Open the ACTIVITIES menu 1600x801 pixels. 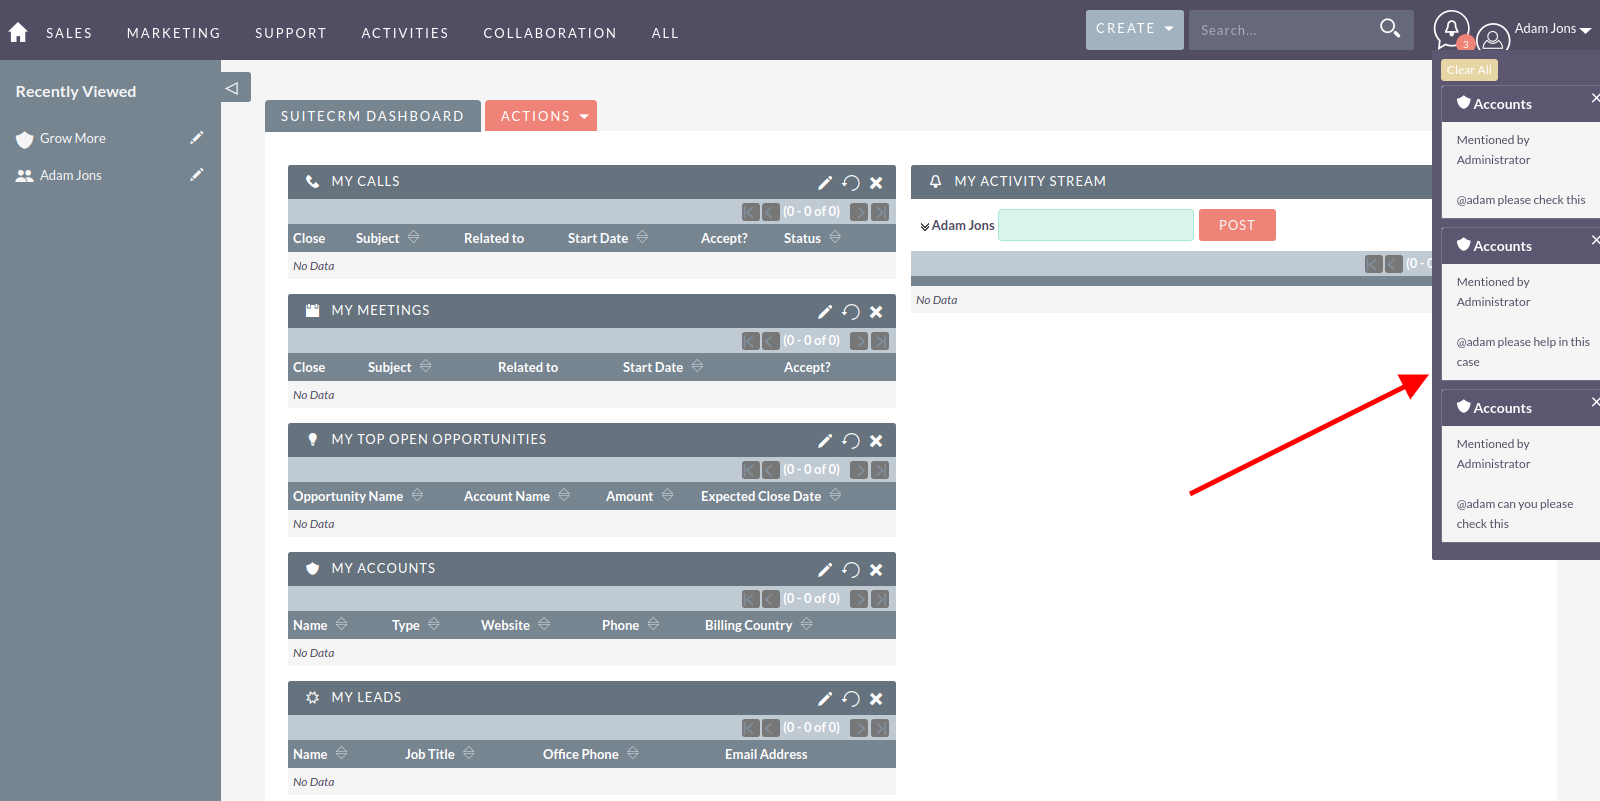[405, 33]
